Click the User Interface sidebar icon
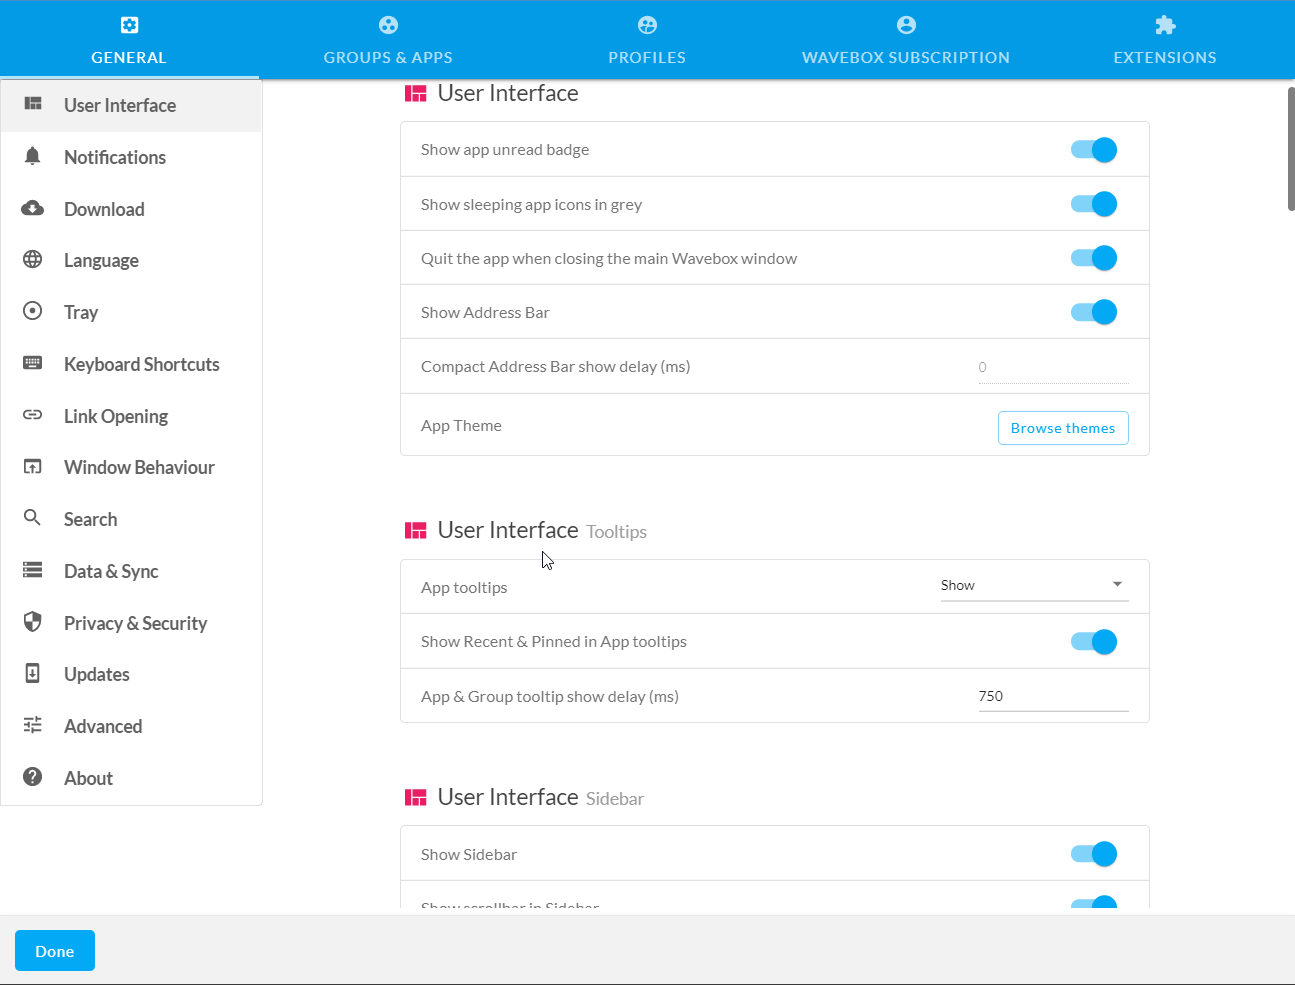Image resolution: width=1295 pixels, height=985 pixels. (33, 104)
